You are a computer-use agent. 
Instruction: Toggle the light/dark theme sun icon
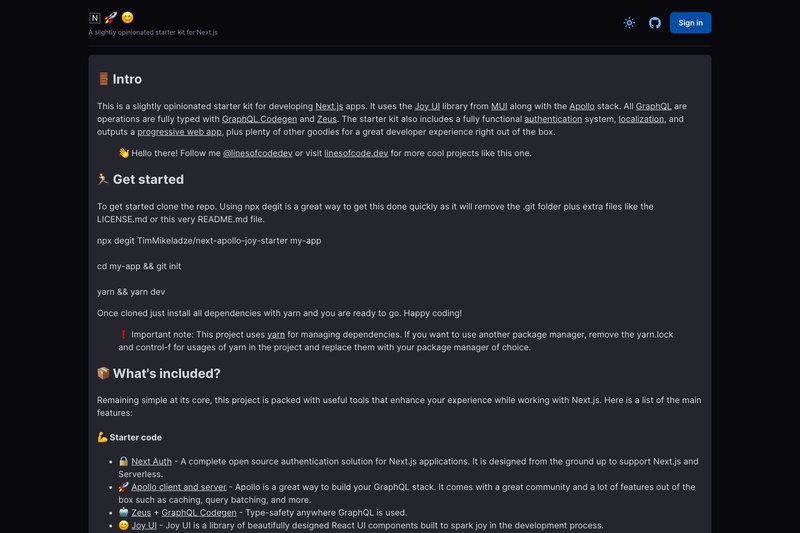(x=629, y=23)
